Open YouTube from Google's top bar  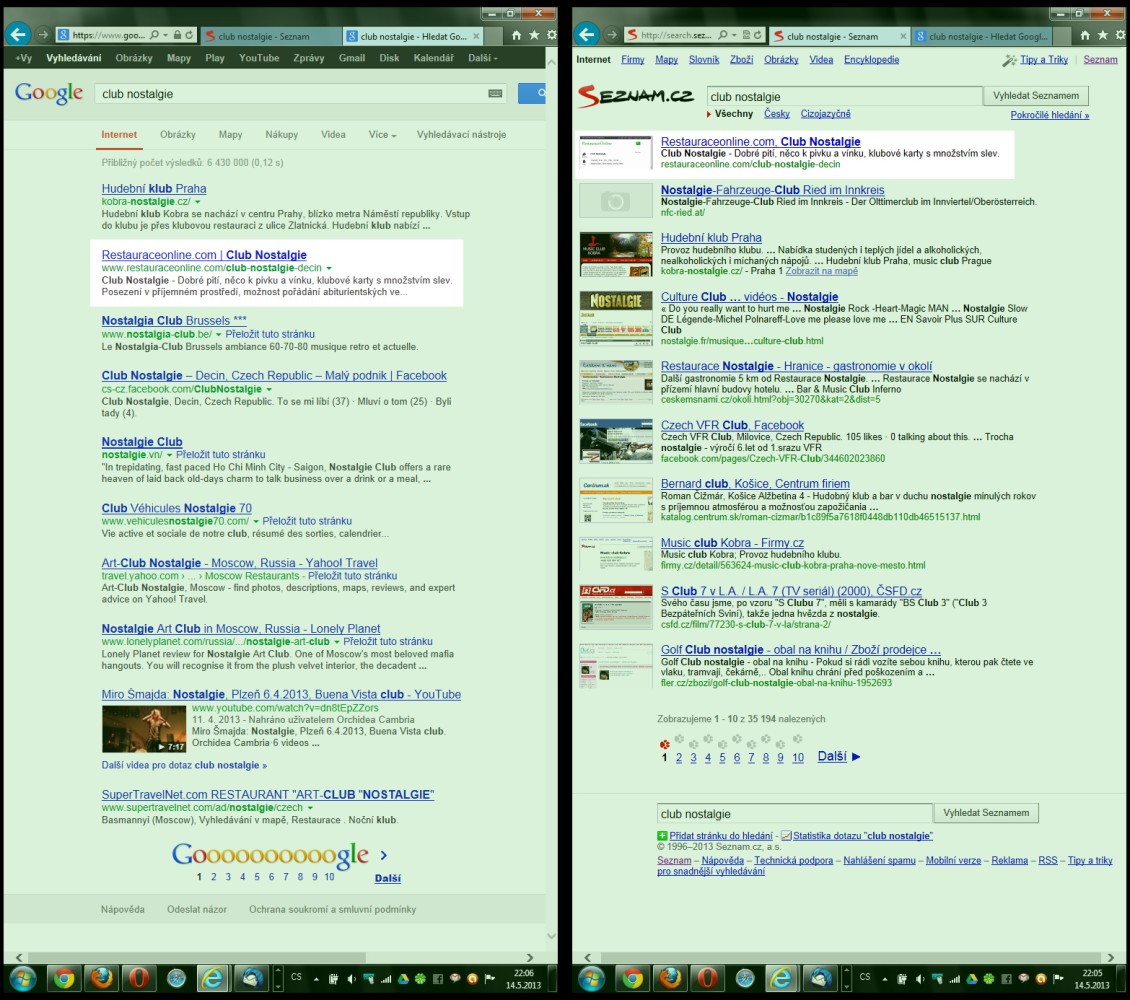(259, 58)
